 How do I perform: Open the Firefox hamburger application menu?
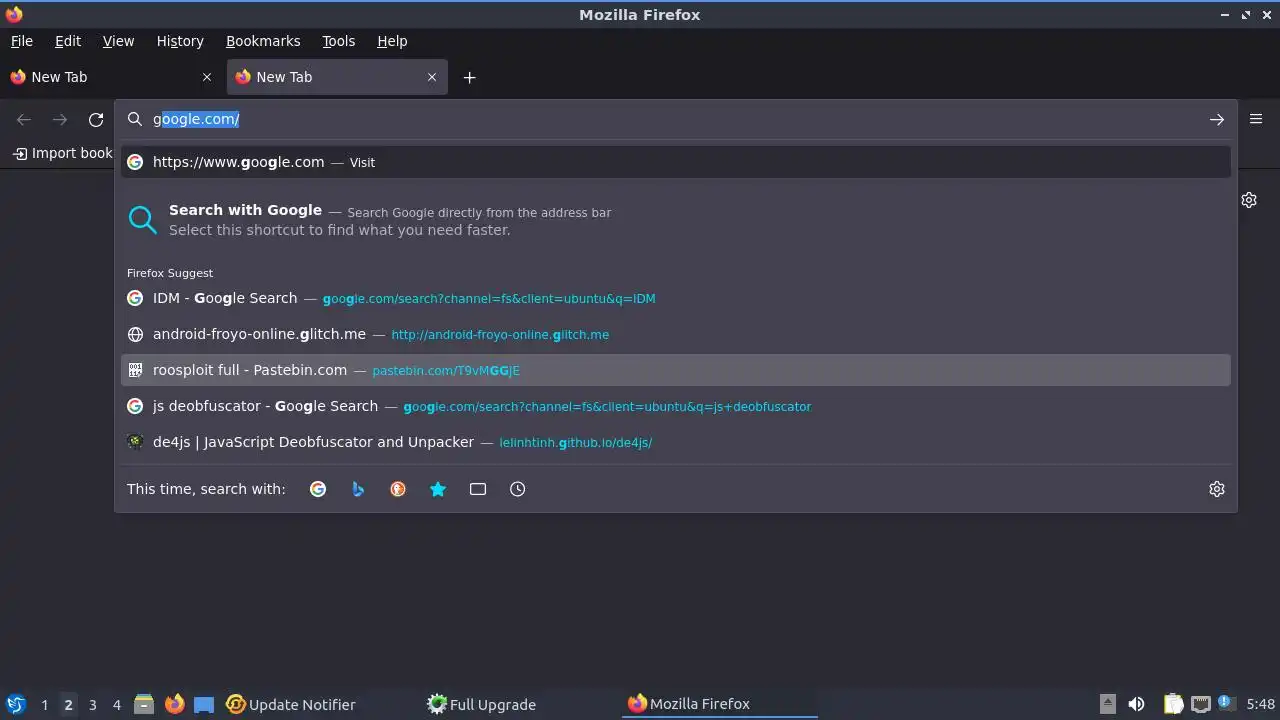tap(1256, 119)
